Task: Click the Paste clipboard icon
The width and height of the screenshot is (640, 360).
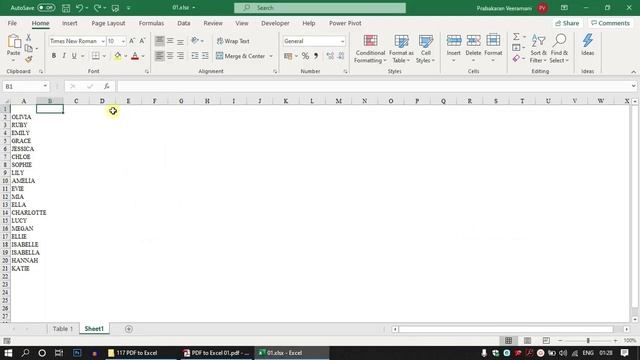Action: pos(13,41)
